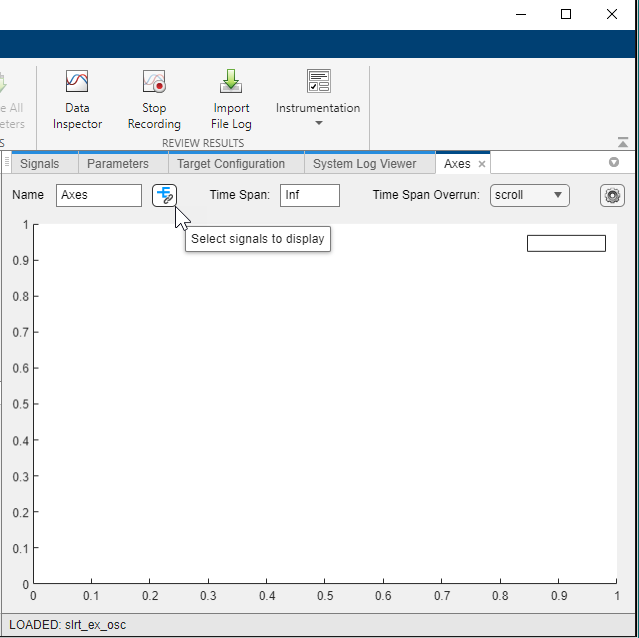Click the Select signals to display button

click(165, 195)
